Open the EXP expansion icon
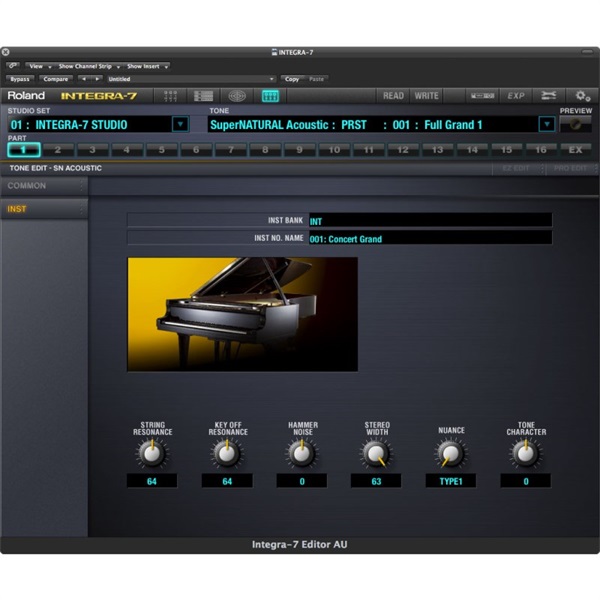The width and height of the screenshot is (600, 600). 516,96
